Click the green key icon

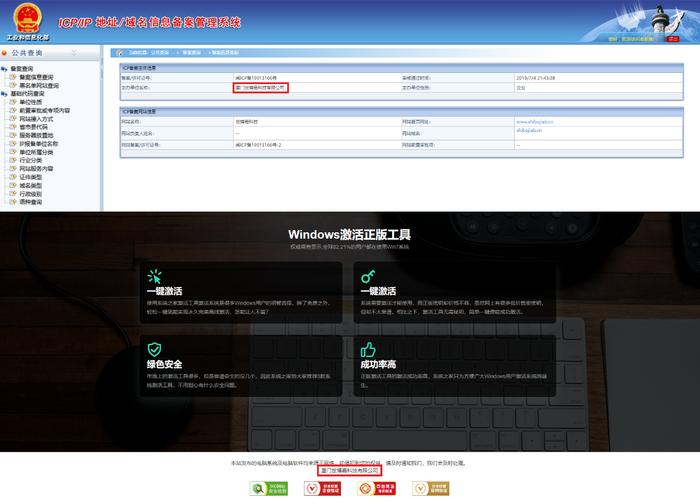[368, 277]
